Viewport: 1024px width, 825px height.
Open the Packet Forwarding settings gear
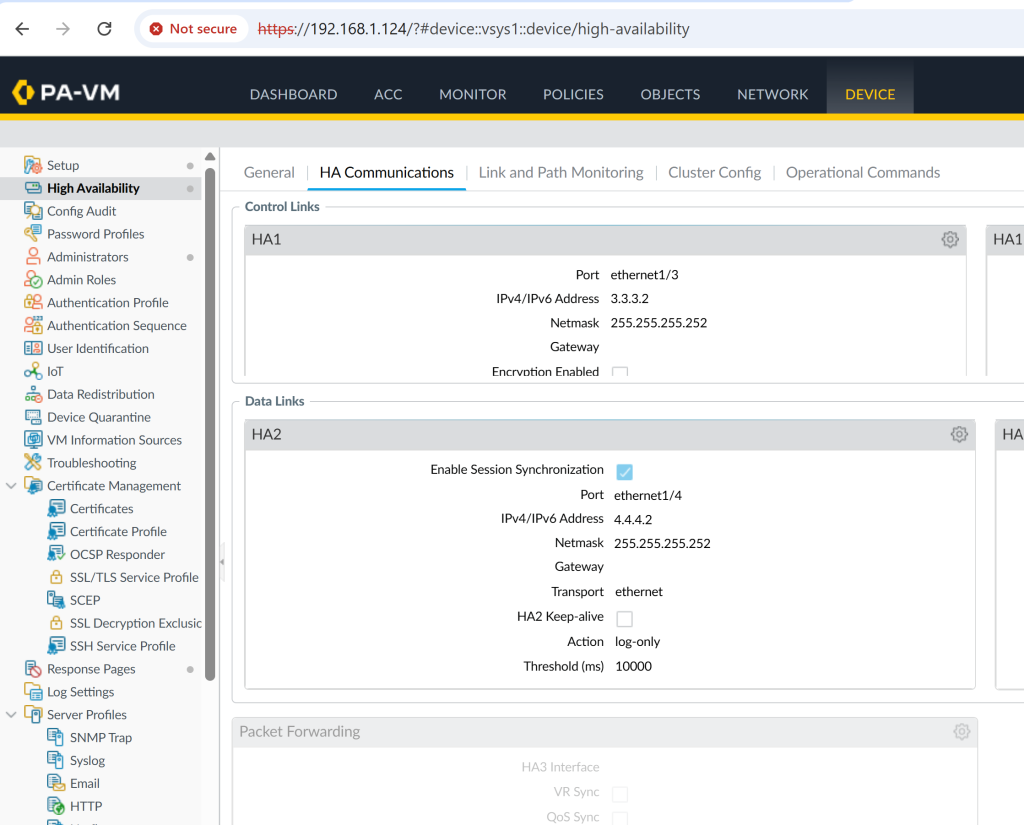click(961, 732)
